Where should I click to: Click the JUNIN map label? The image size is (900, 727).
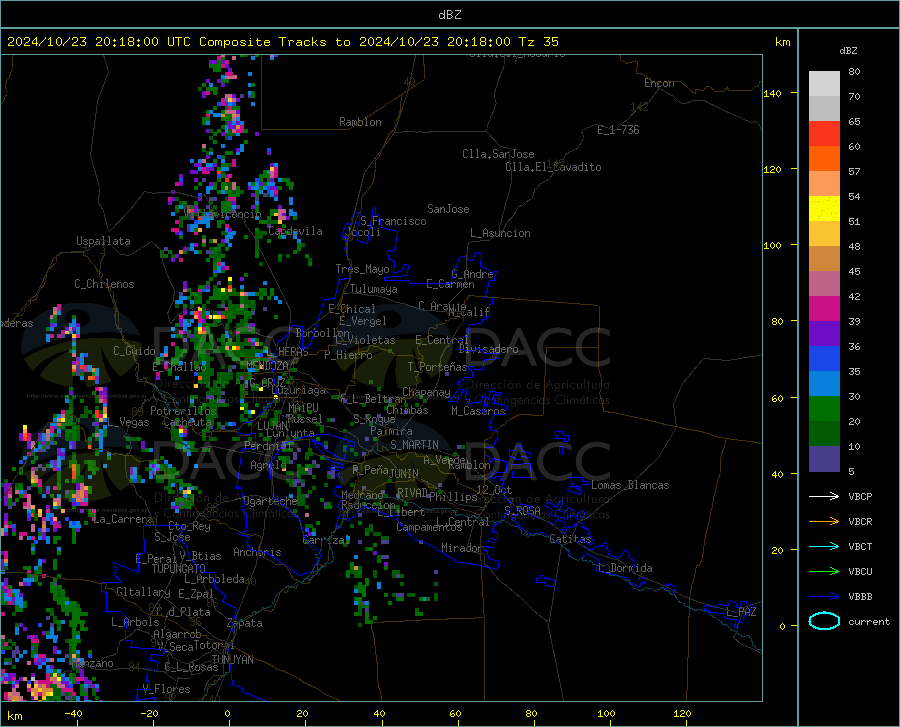404,473
